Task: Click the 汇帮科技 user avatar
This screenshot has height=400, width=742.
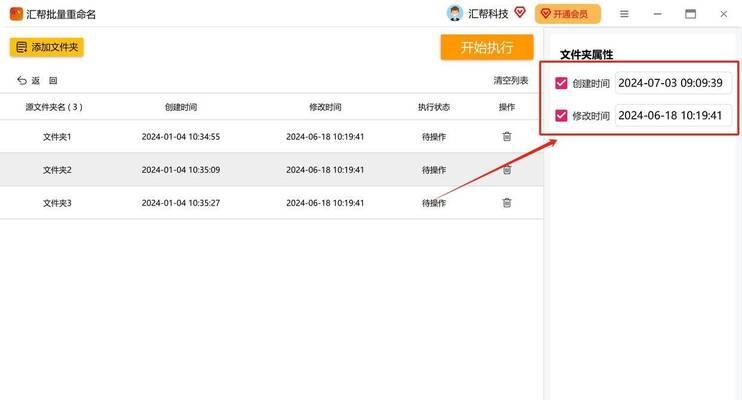Action: [454, 13]
